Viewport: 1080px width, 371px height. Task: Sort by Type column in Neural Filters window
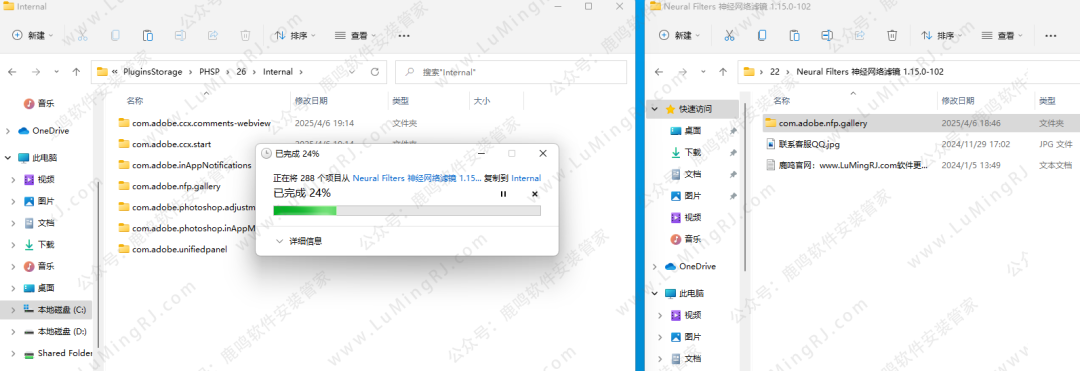pyautogui.click(x=1047, y=100)
